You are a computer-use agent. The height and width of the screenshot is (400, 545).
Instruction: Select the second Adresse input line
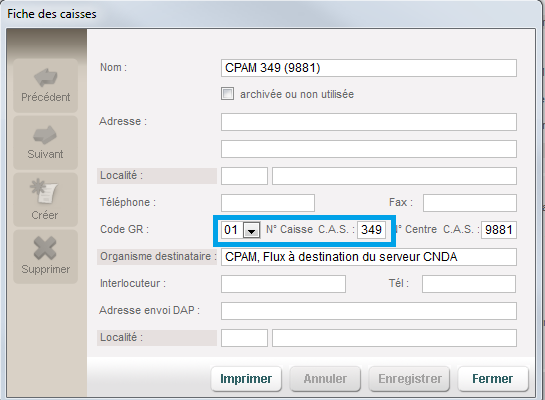369,149
